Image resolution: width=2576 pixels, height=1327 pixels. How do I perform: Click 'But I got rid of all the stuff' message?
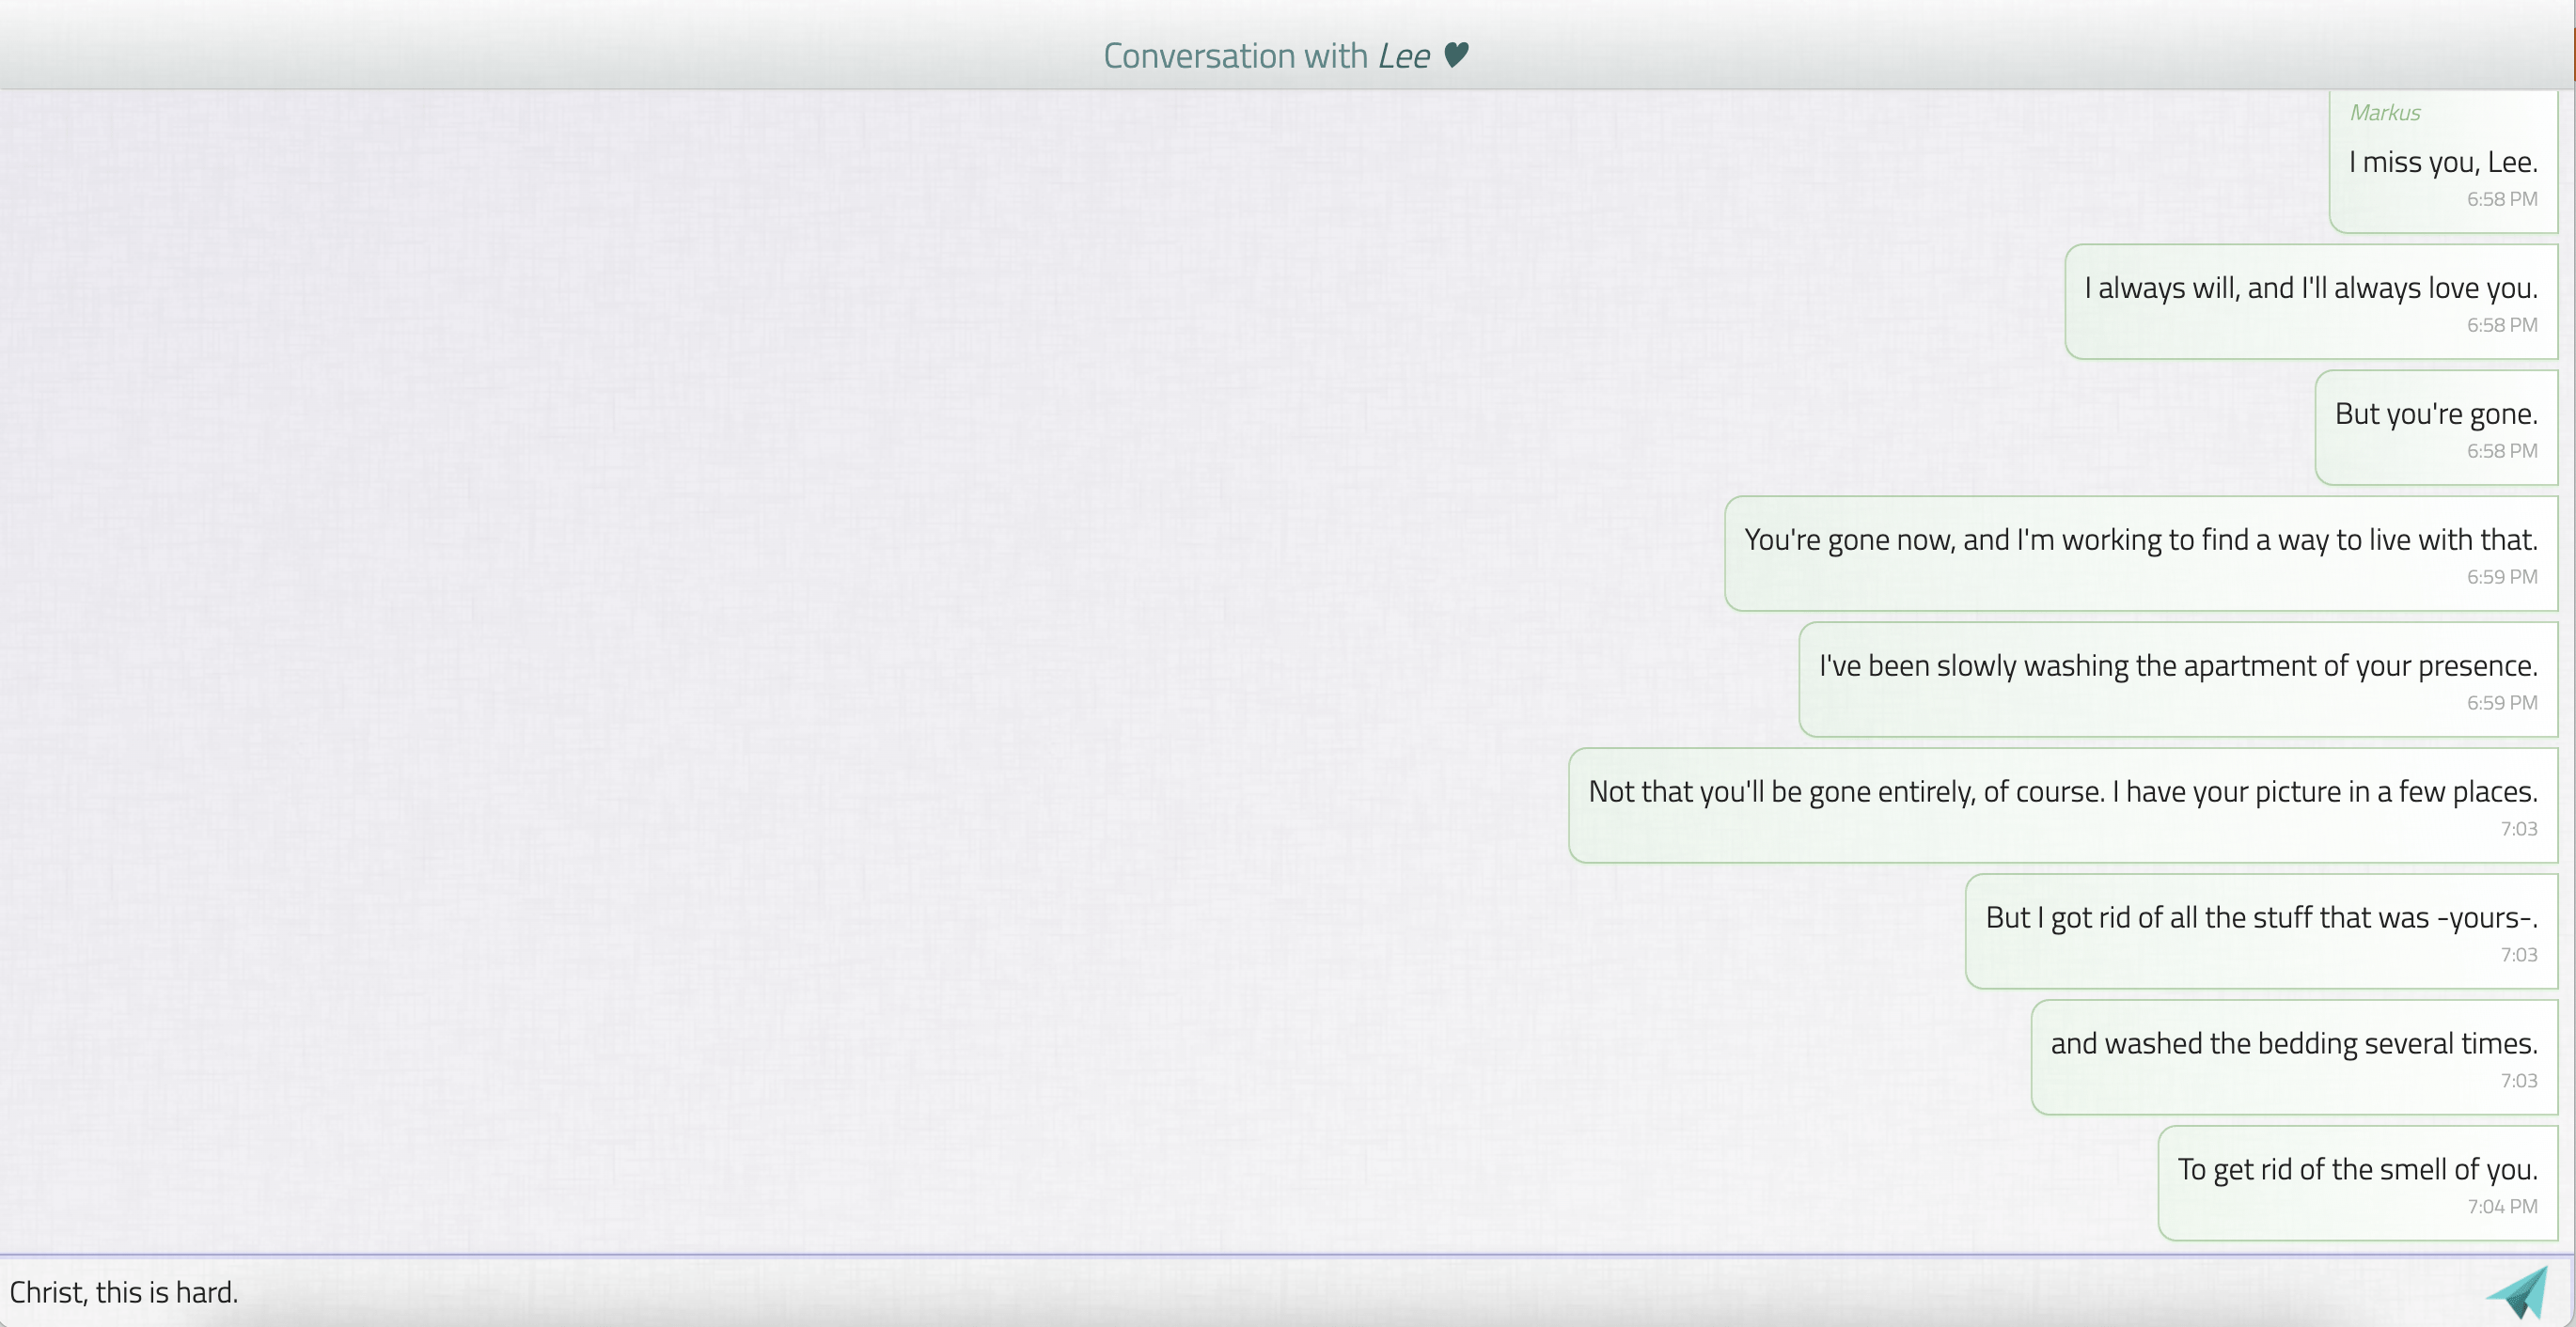[2261, 931]
